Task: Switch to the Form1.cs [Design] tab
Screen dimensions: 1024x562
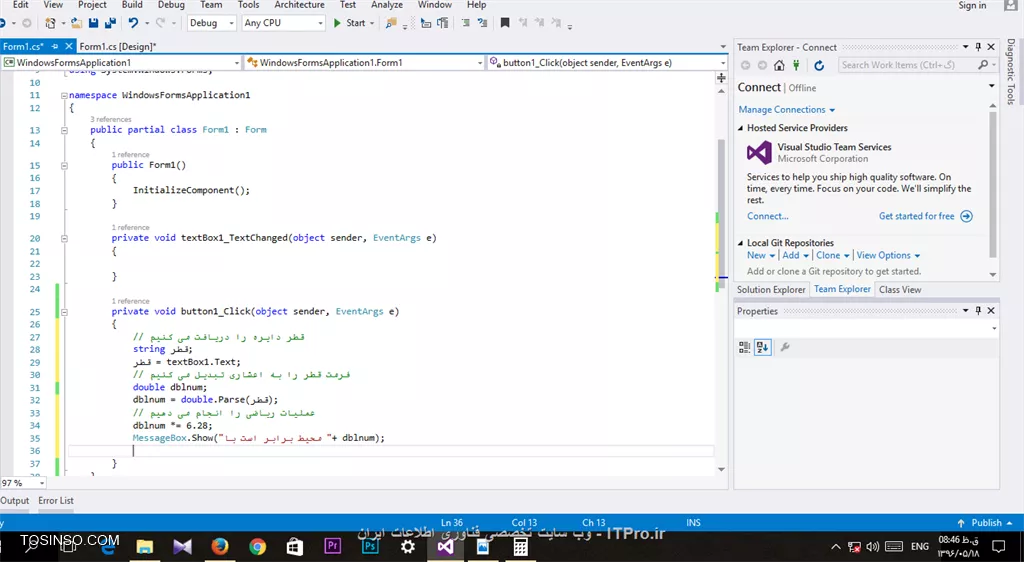Action: (118, 46)
